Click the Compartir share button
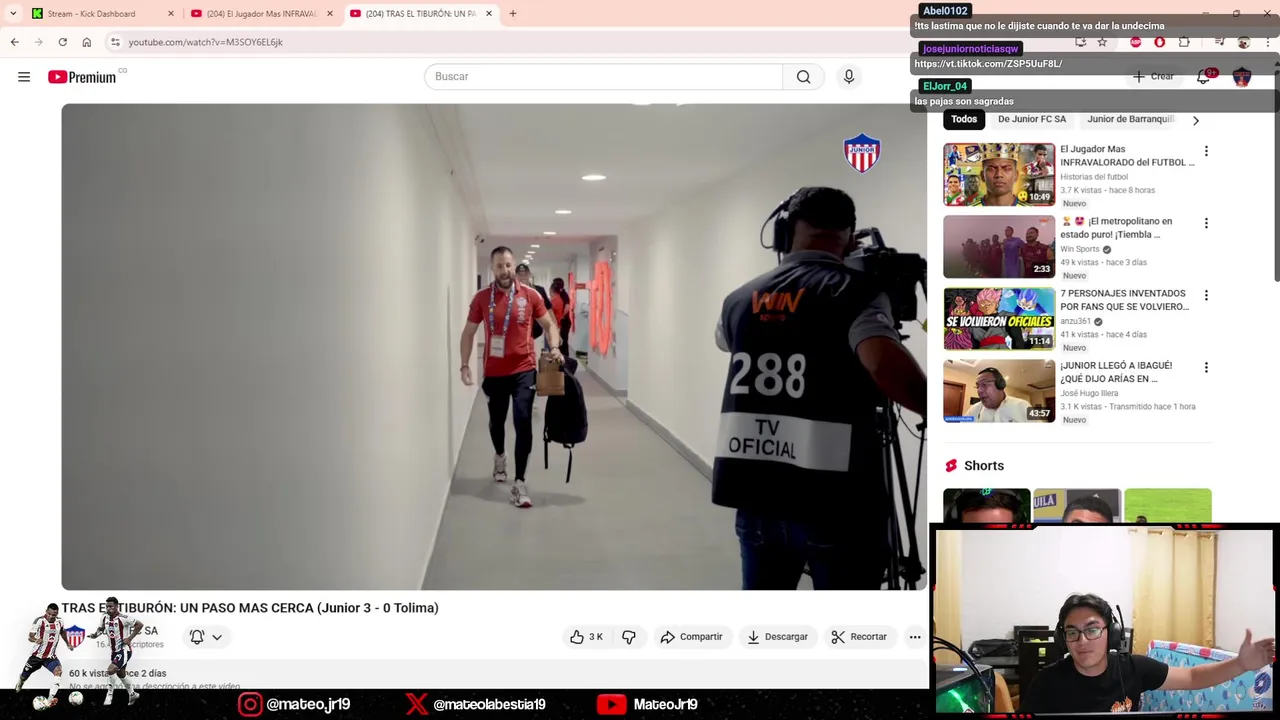This screenshot has width=1280, height=720. [691, 637]
